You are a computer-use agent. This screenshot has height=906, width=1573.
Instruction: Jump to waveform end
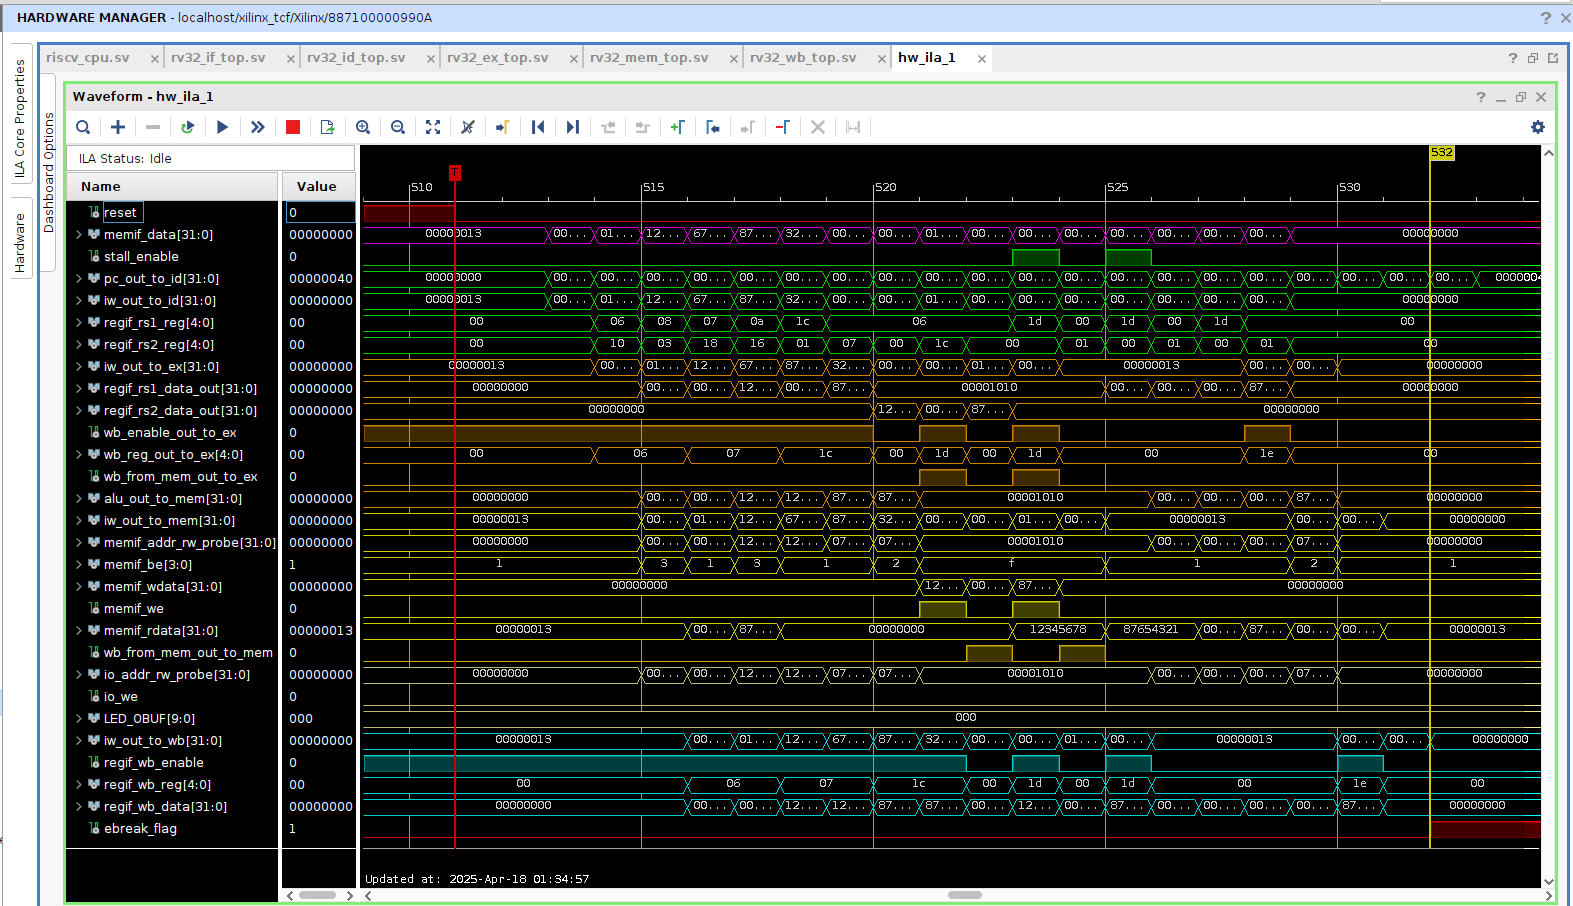coord(572,127)
